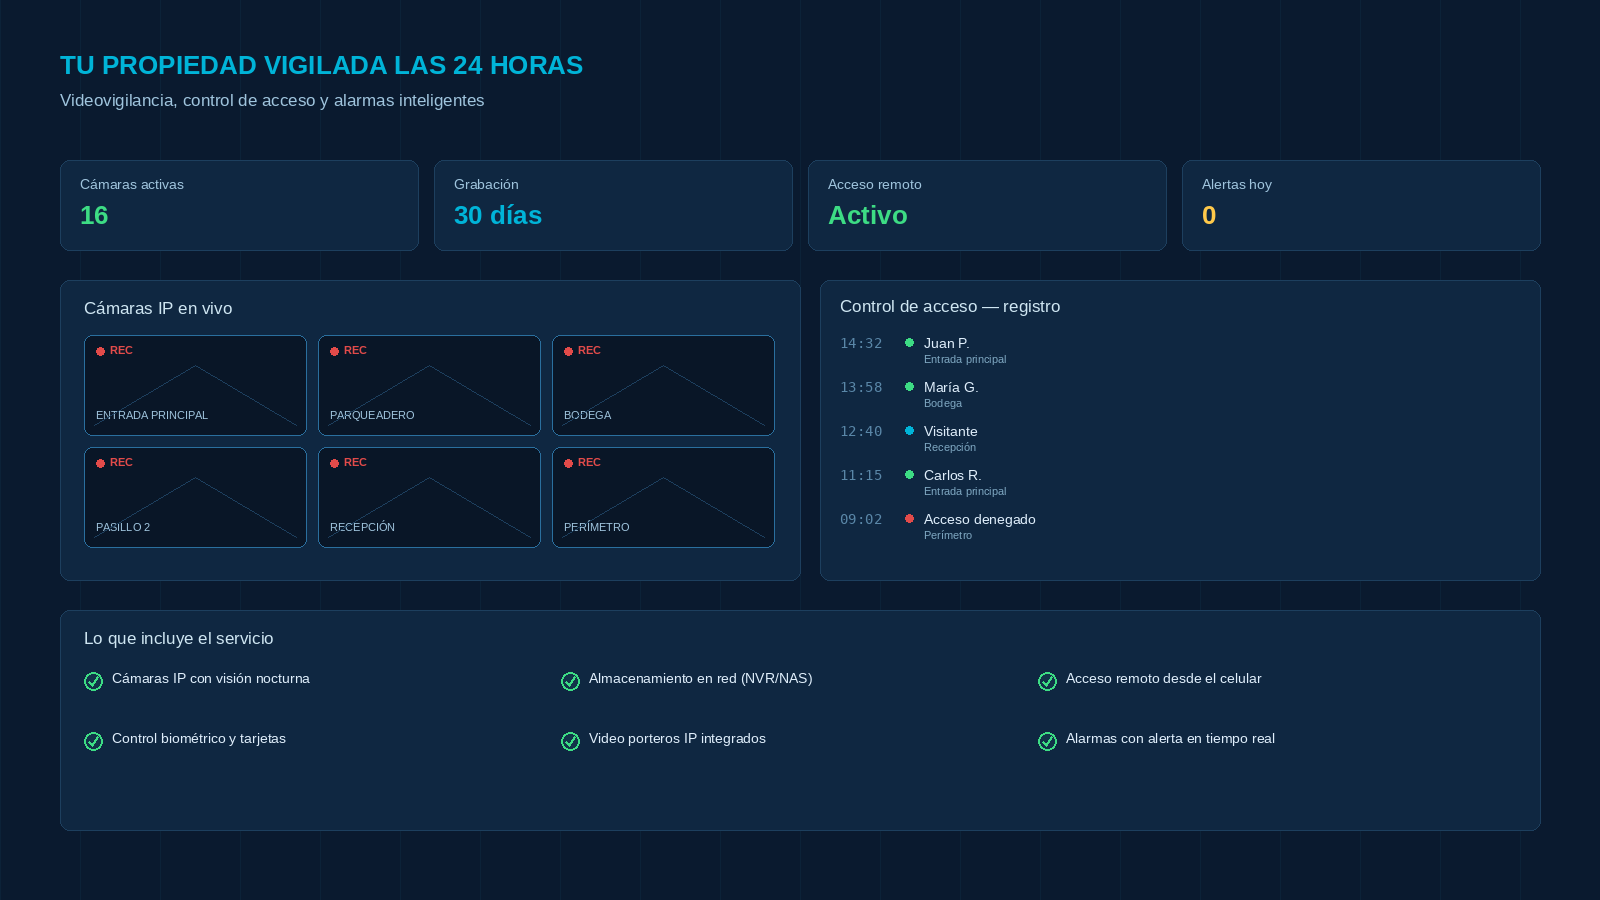This screenshot has width=1600, height=900.
Task: Click the green status dot beside Juan P.
Action: pyautogui.click(x=909, y=343)
